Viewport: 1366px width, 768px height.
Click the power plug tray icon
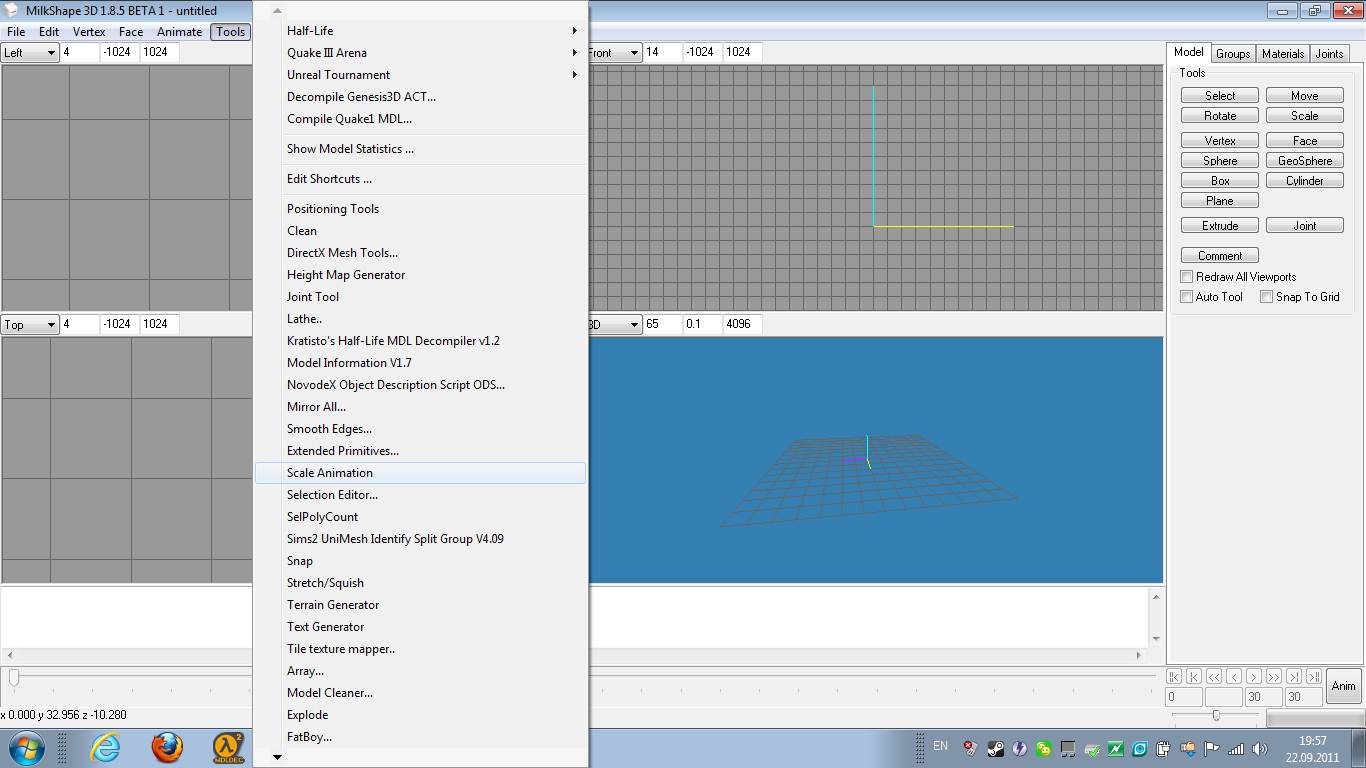(x=1163, y=748)
